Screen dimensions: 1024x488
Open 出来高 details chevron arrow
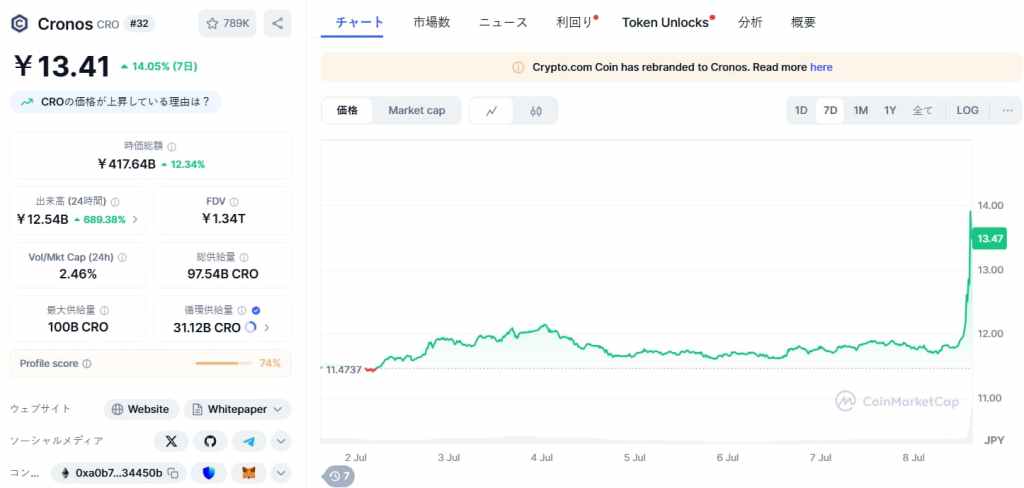tap(135, 220)
